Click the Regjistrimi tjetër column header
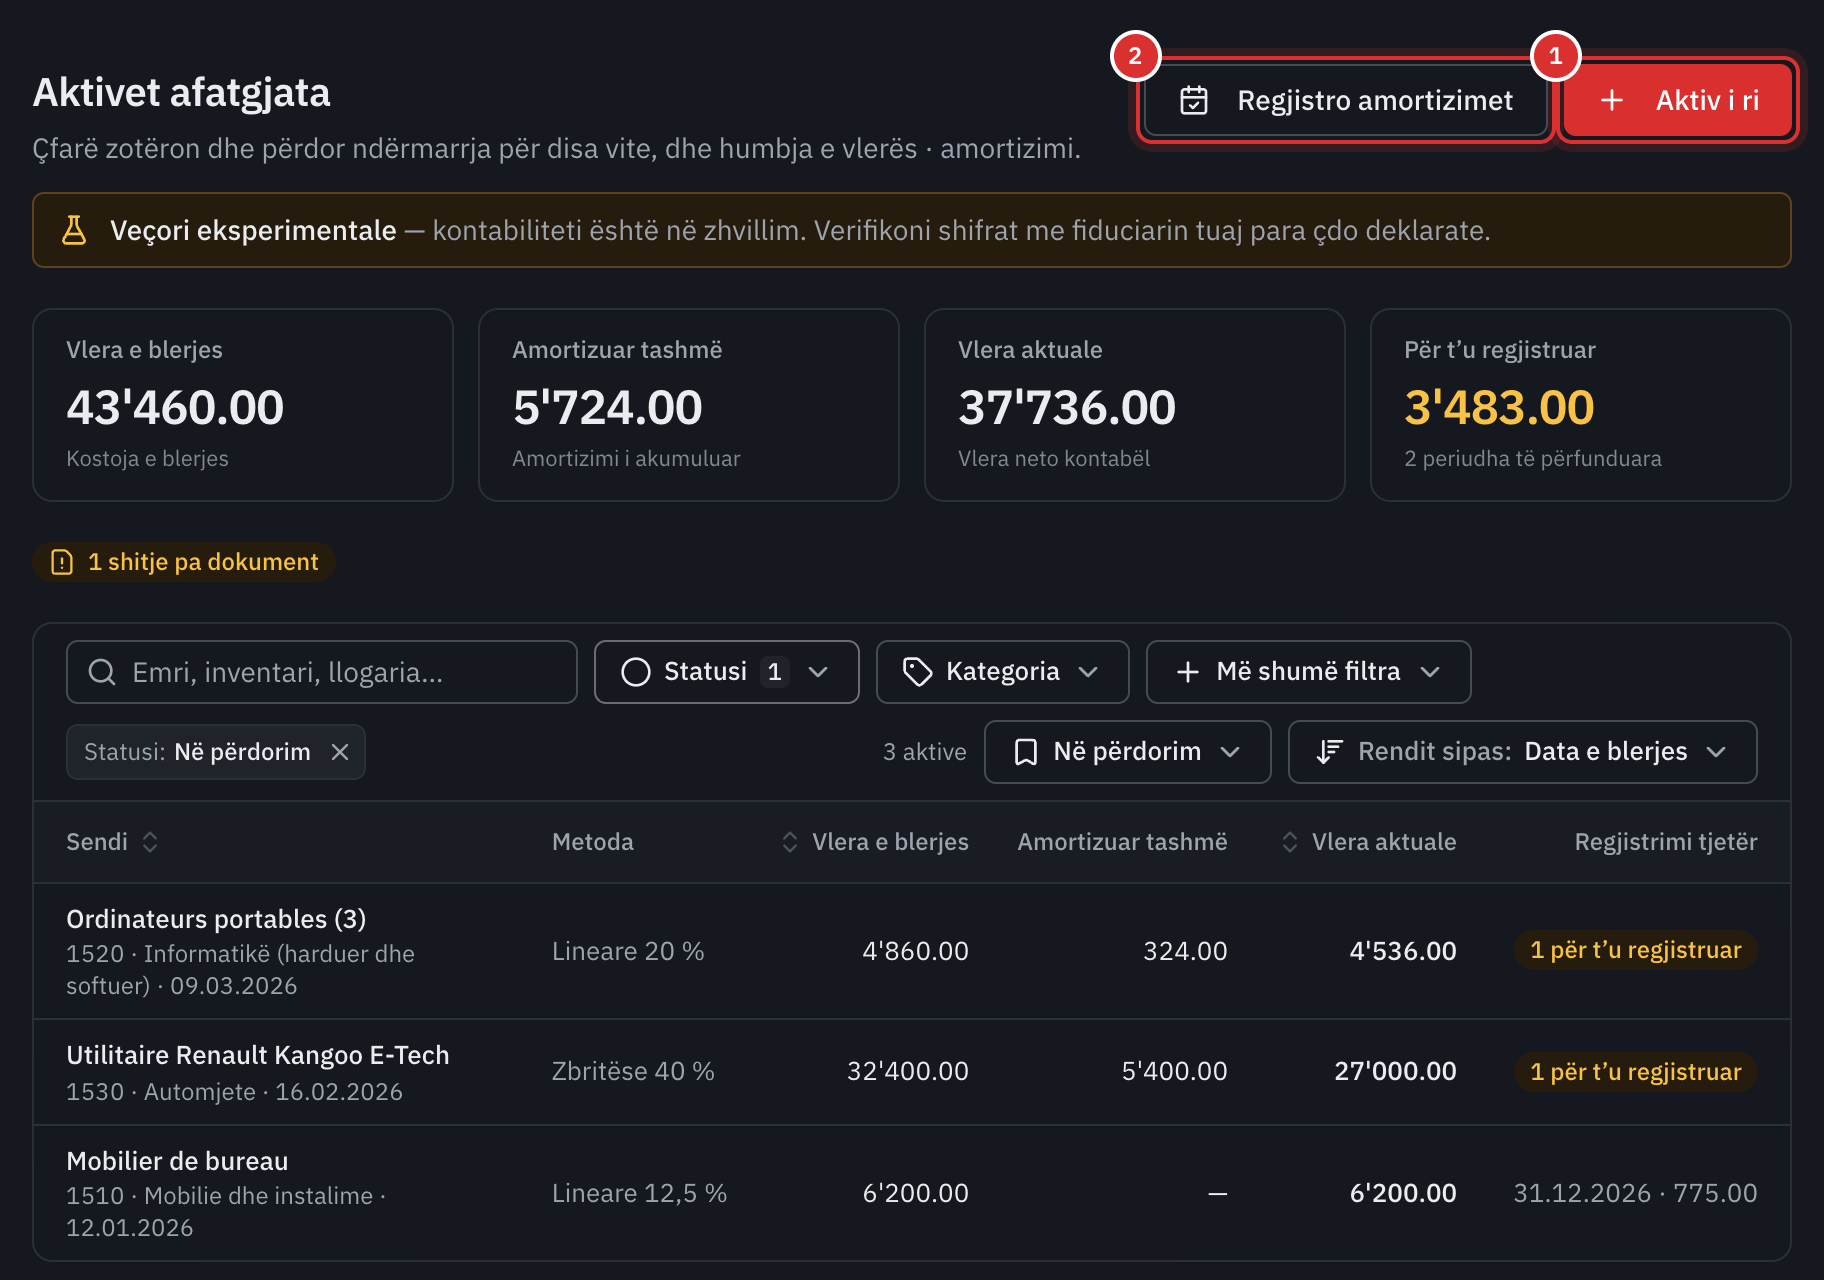 tap(1666, 842)
